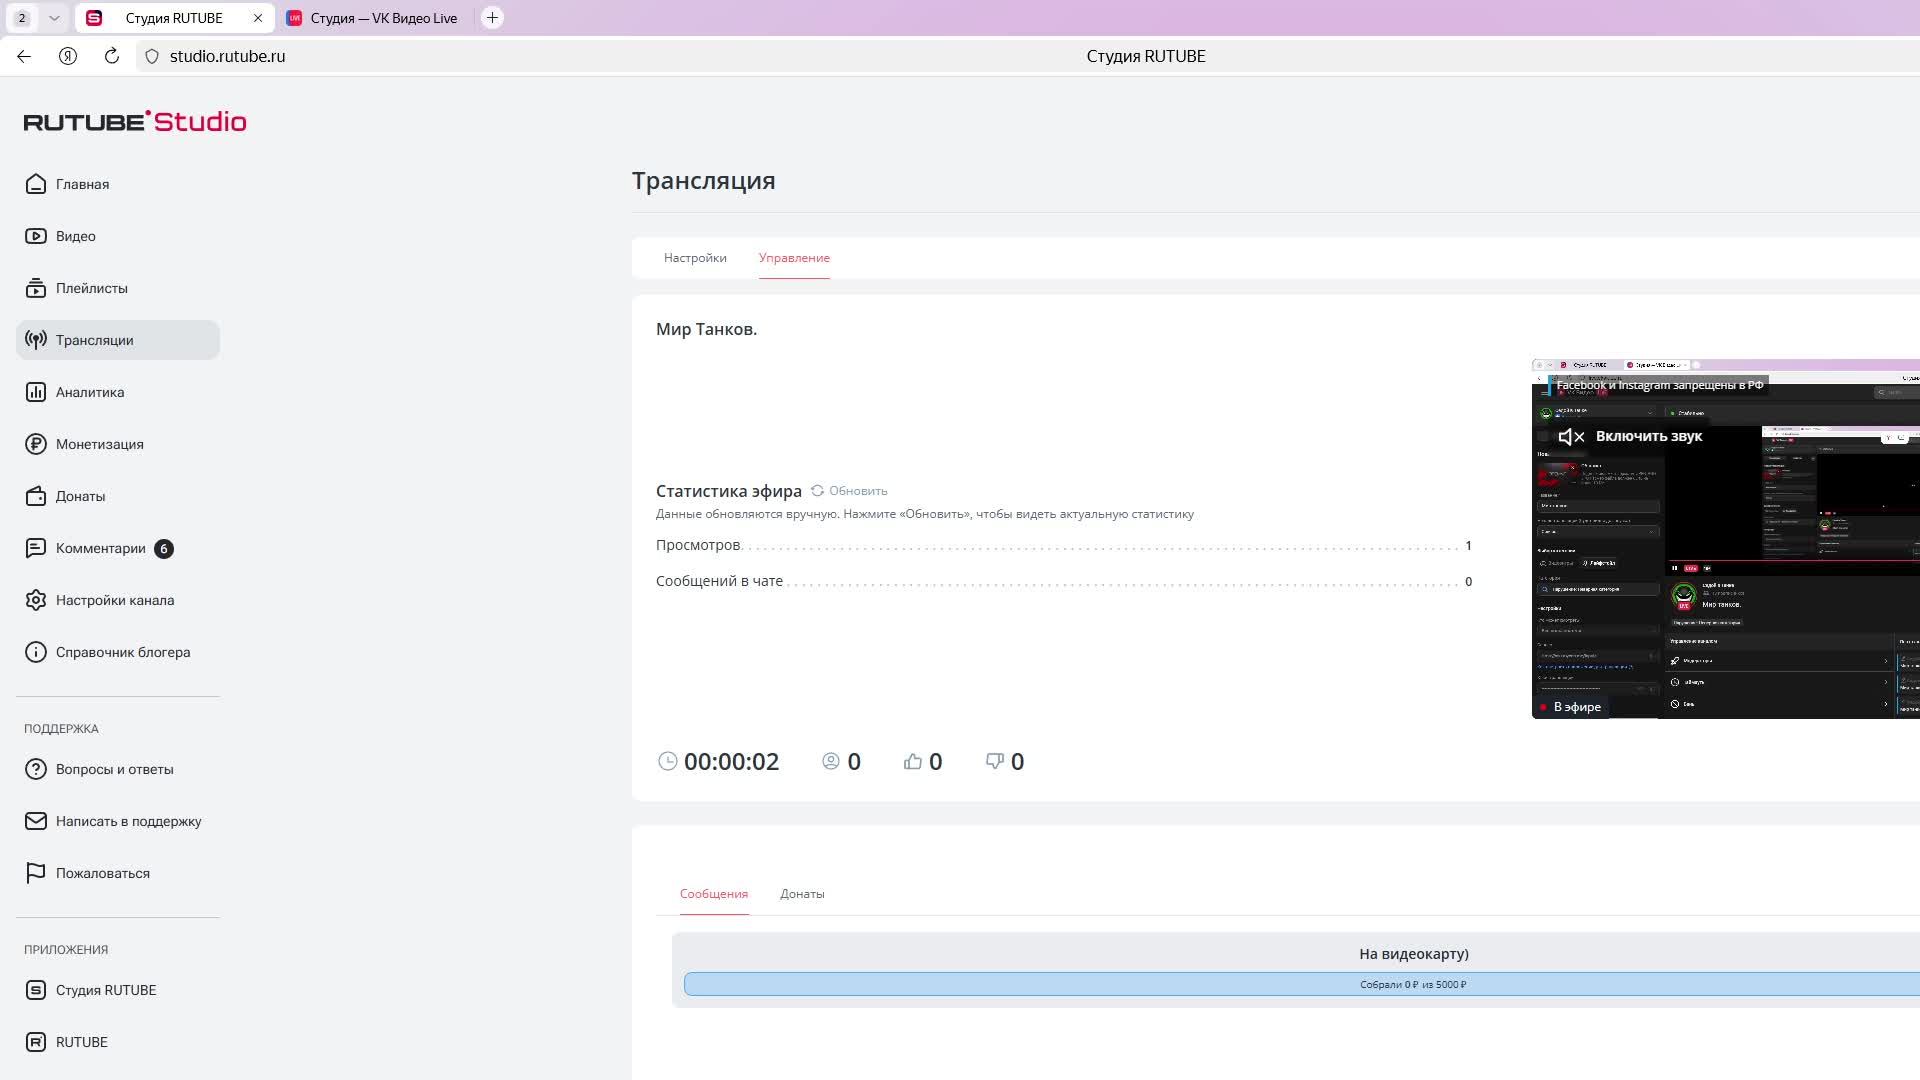Open Монетизация ruble icon
Screen dimensions: 1920x1080
(x=36, y=444)
